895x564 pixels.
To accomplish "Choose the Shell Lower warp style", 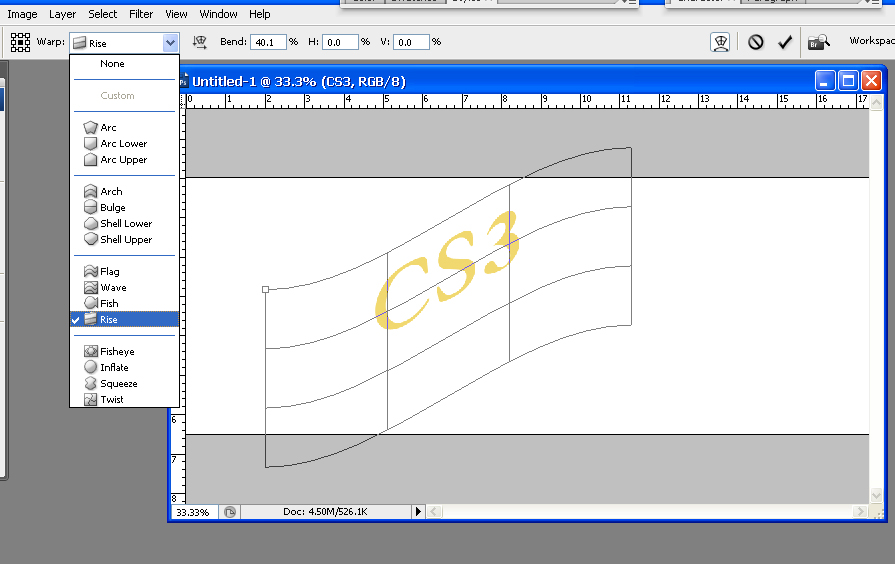I will click(x=124, y=223).
